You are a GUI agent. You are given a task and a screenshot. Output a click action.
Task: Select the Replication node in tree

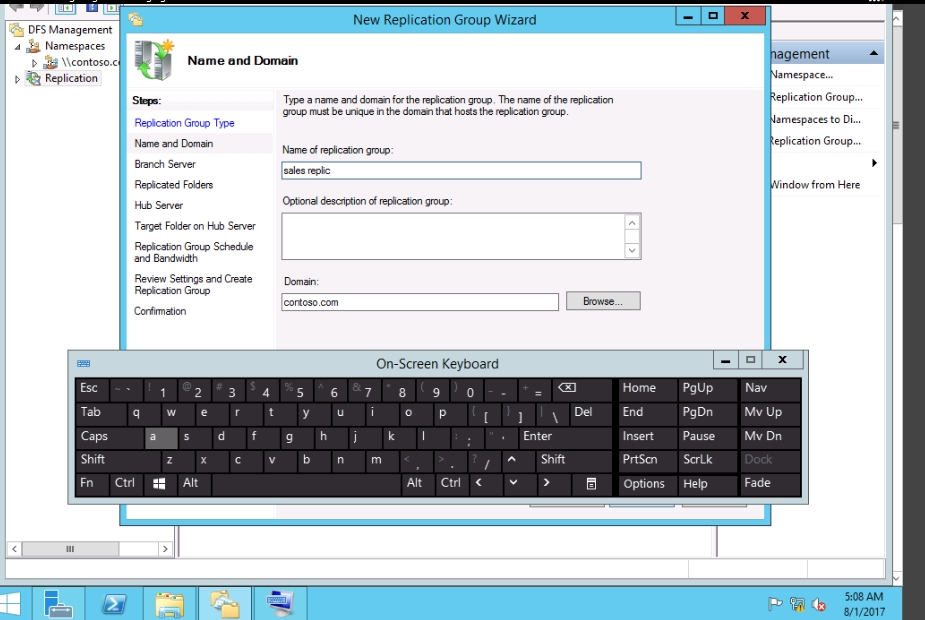71,78
